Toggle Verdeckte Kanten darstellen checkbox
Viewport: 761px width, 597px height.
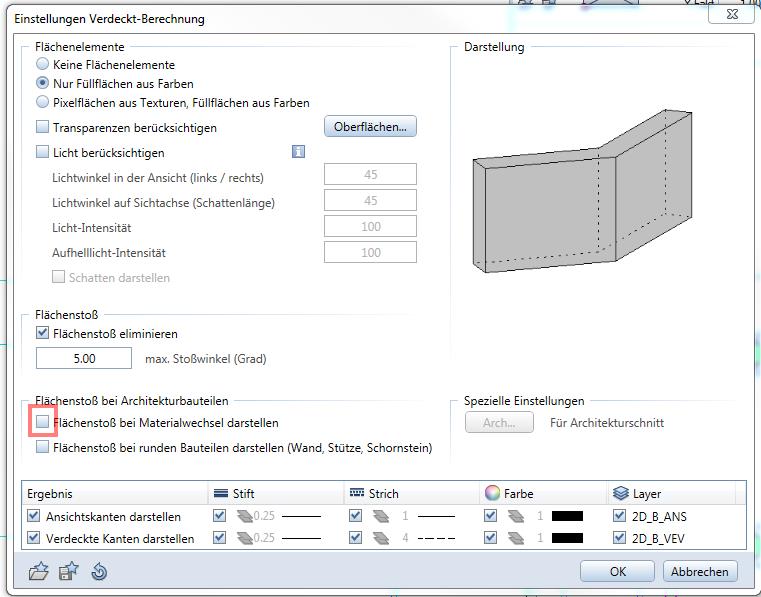coord(34,539)
